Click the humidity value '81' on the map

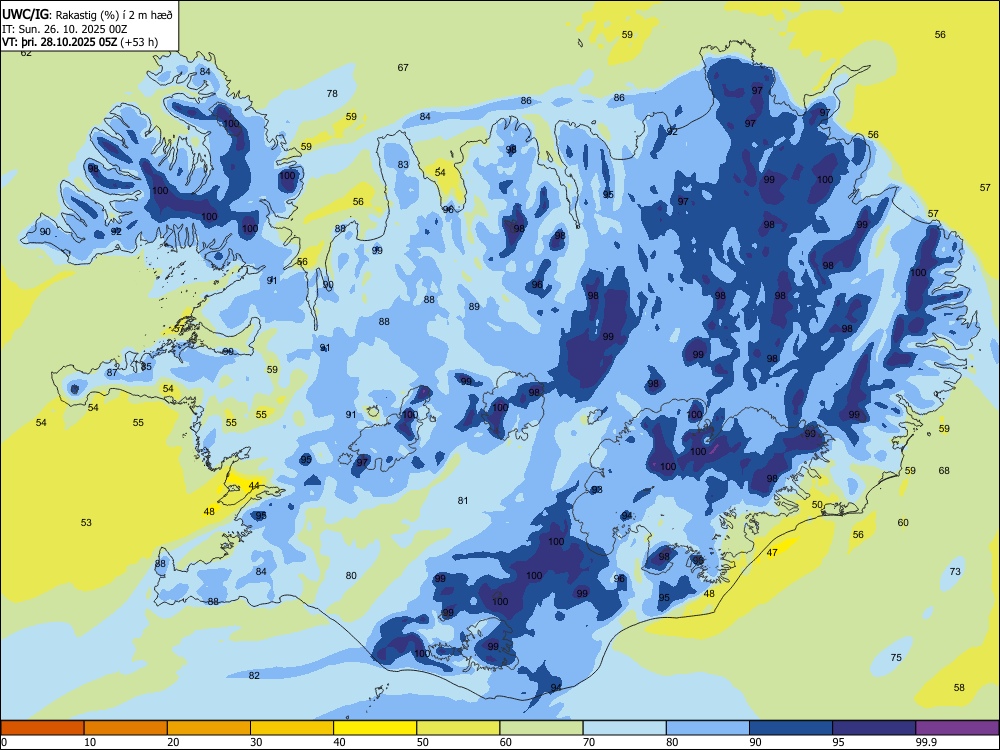pos(463,501)
